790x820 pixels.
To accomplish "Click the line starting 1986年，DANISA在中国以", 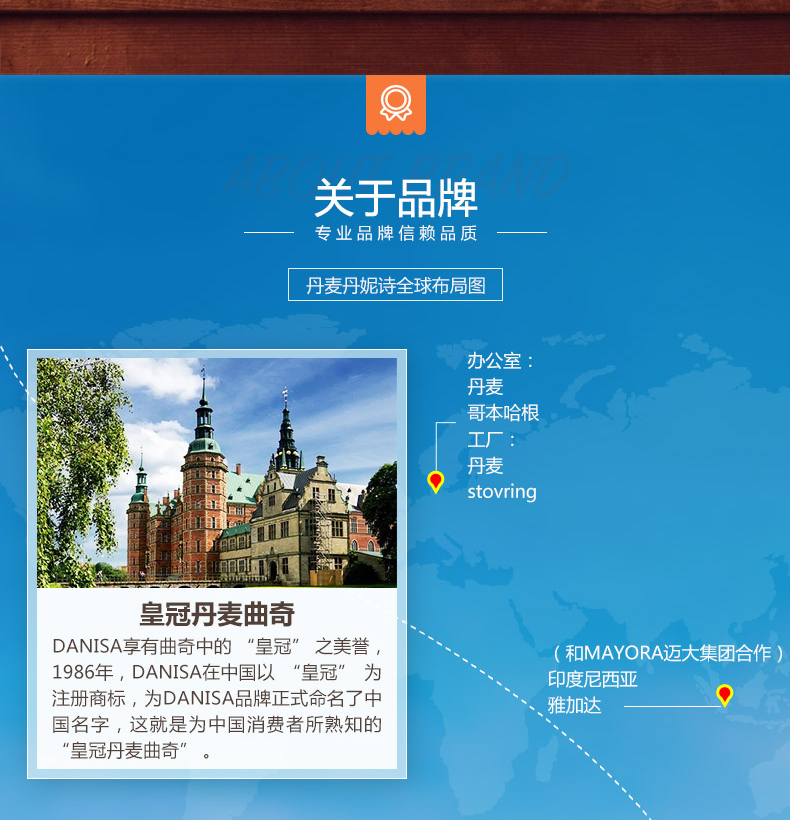I will [x=217, y=673].
